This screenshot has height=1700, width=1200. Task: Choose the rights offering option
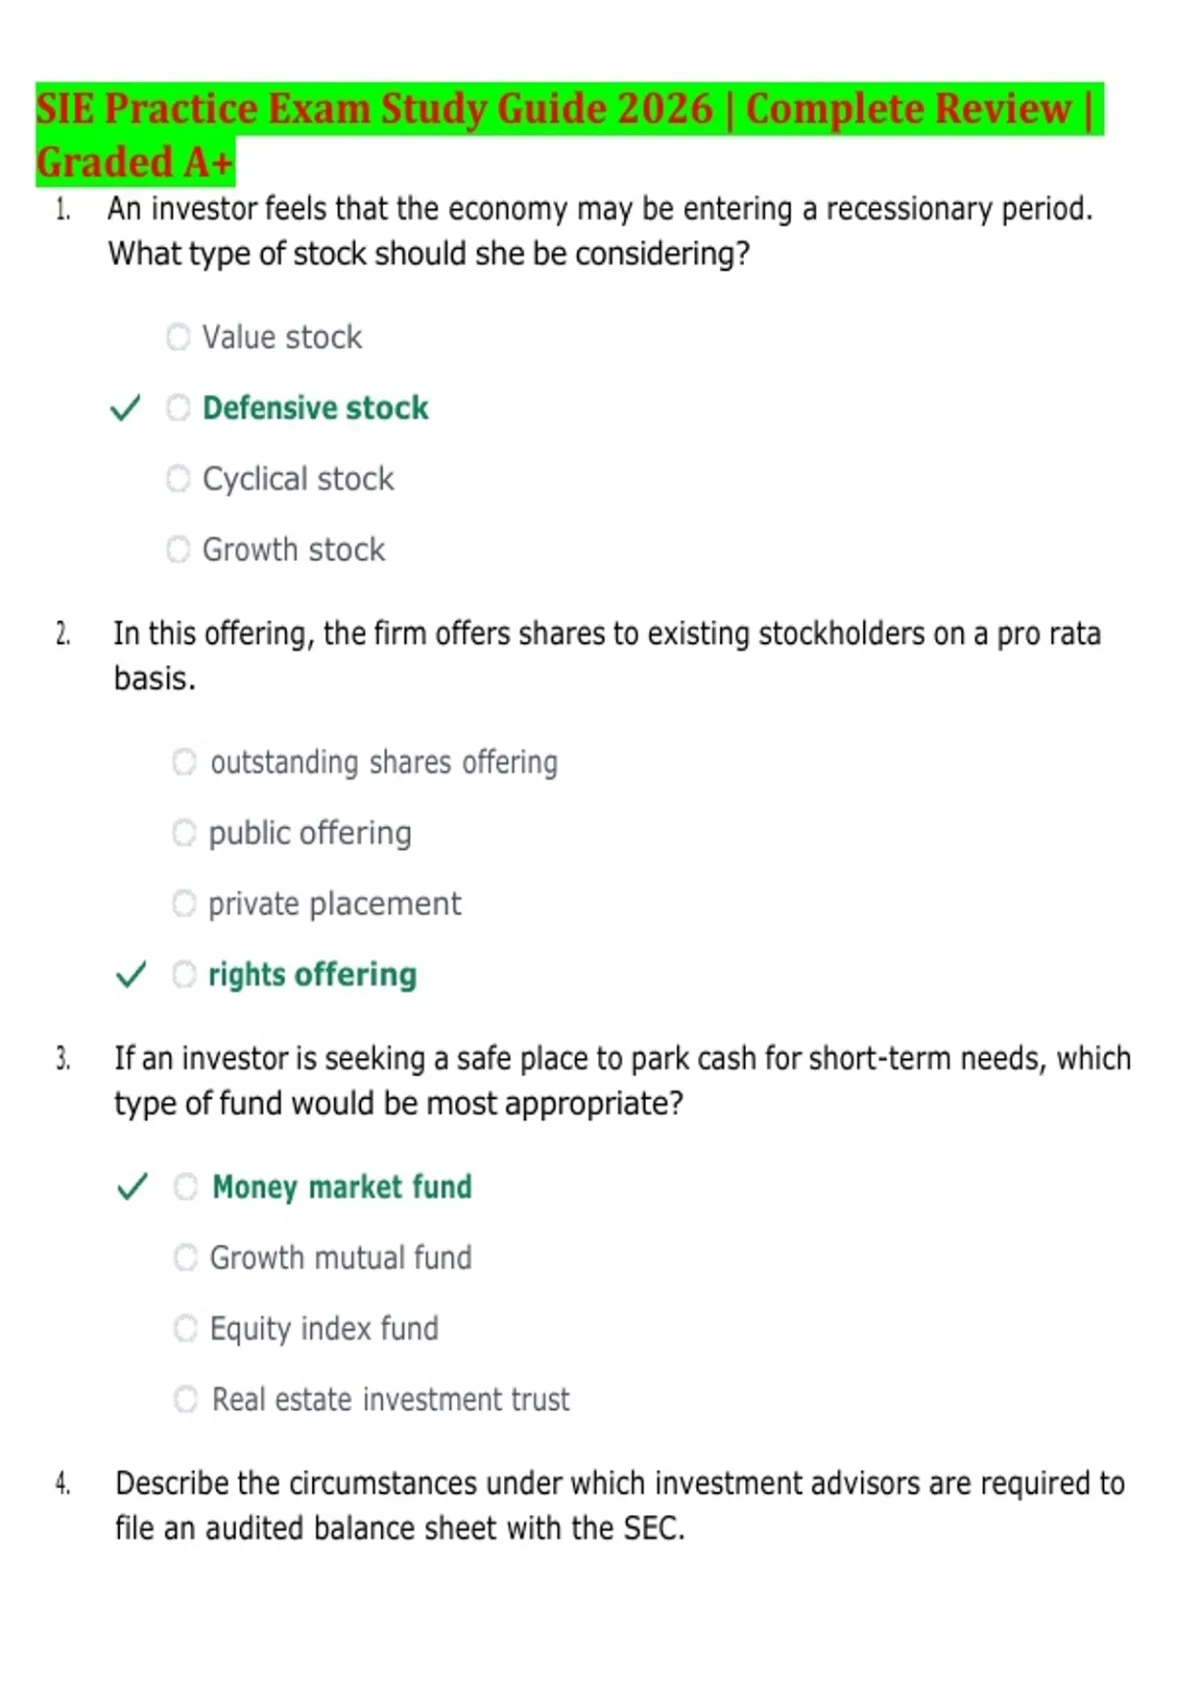pyautogui.click(x=184, y=975)
